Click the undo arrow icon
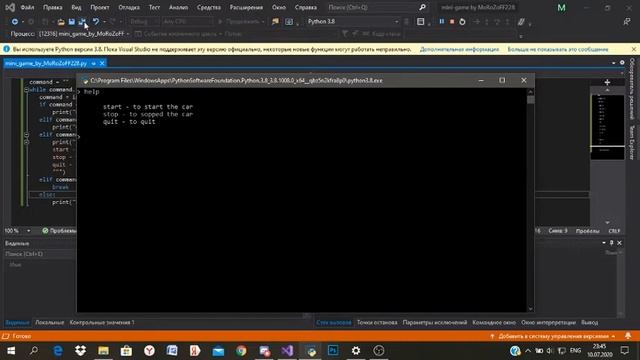The width and height of the screenshot is (640, 360). pyautogui.click(x=96, y=22)
